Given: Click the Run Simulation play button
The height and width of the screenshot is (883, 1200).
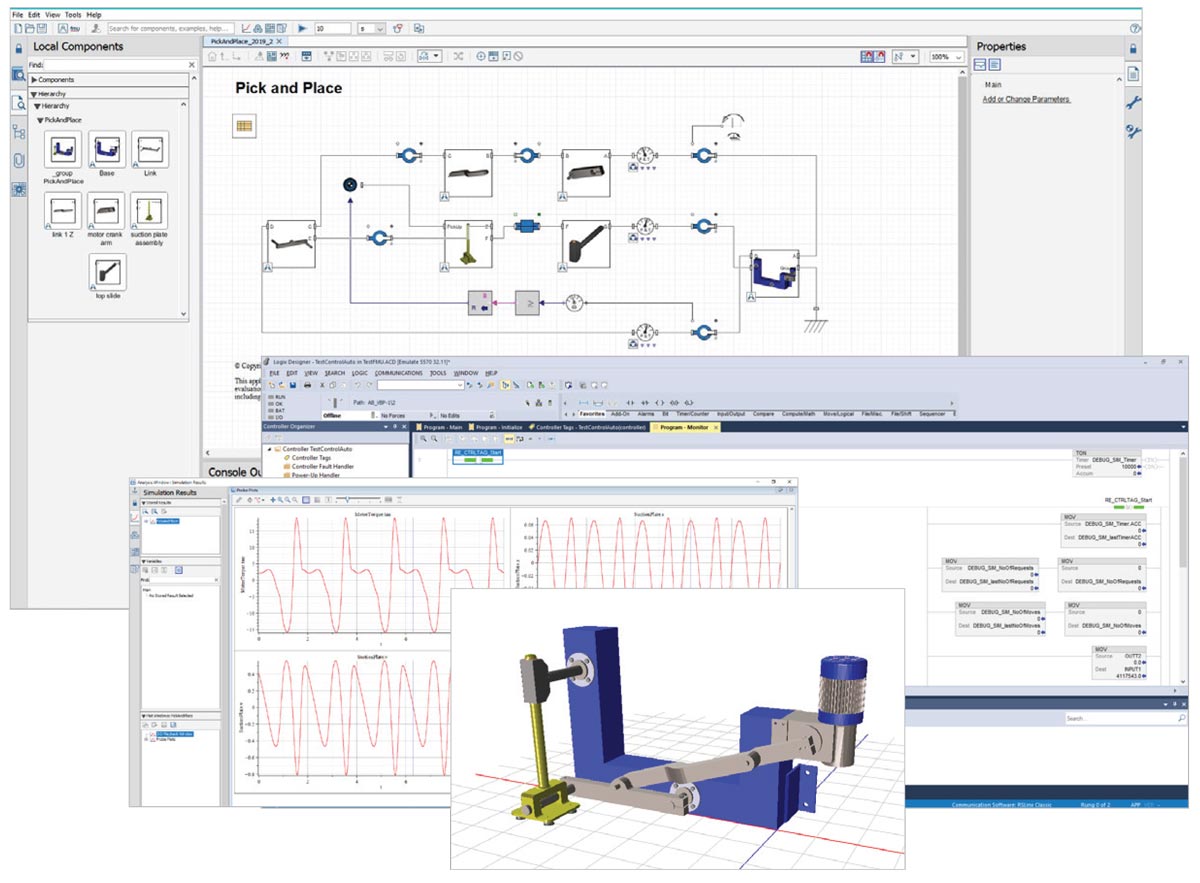Looking at the screenshot, I should click(x=302, y=29).
